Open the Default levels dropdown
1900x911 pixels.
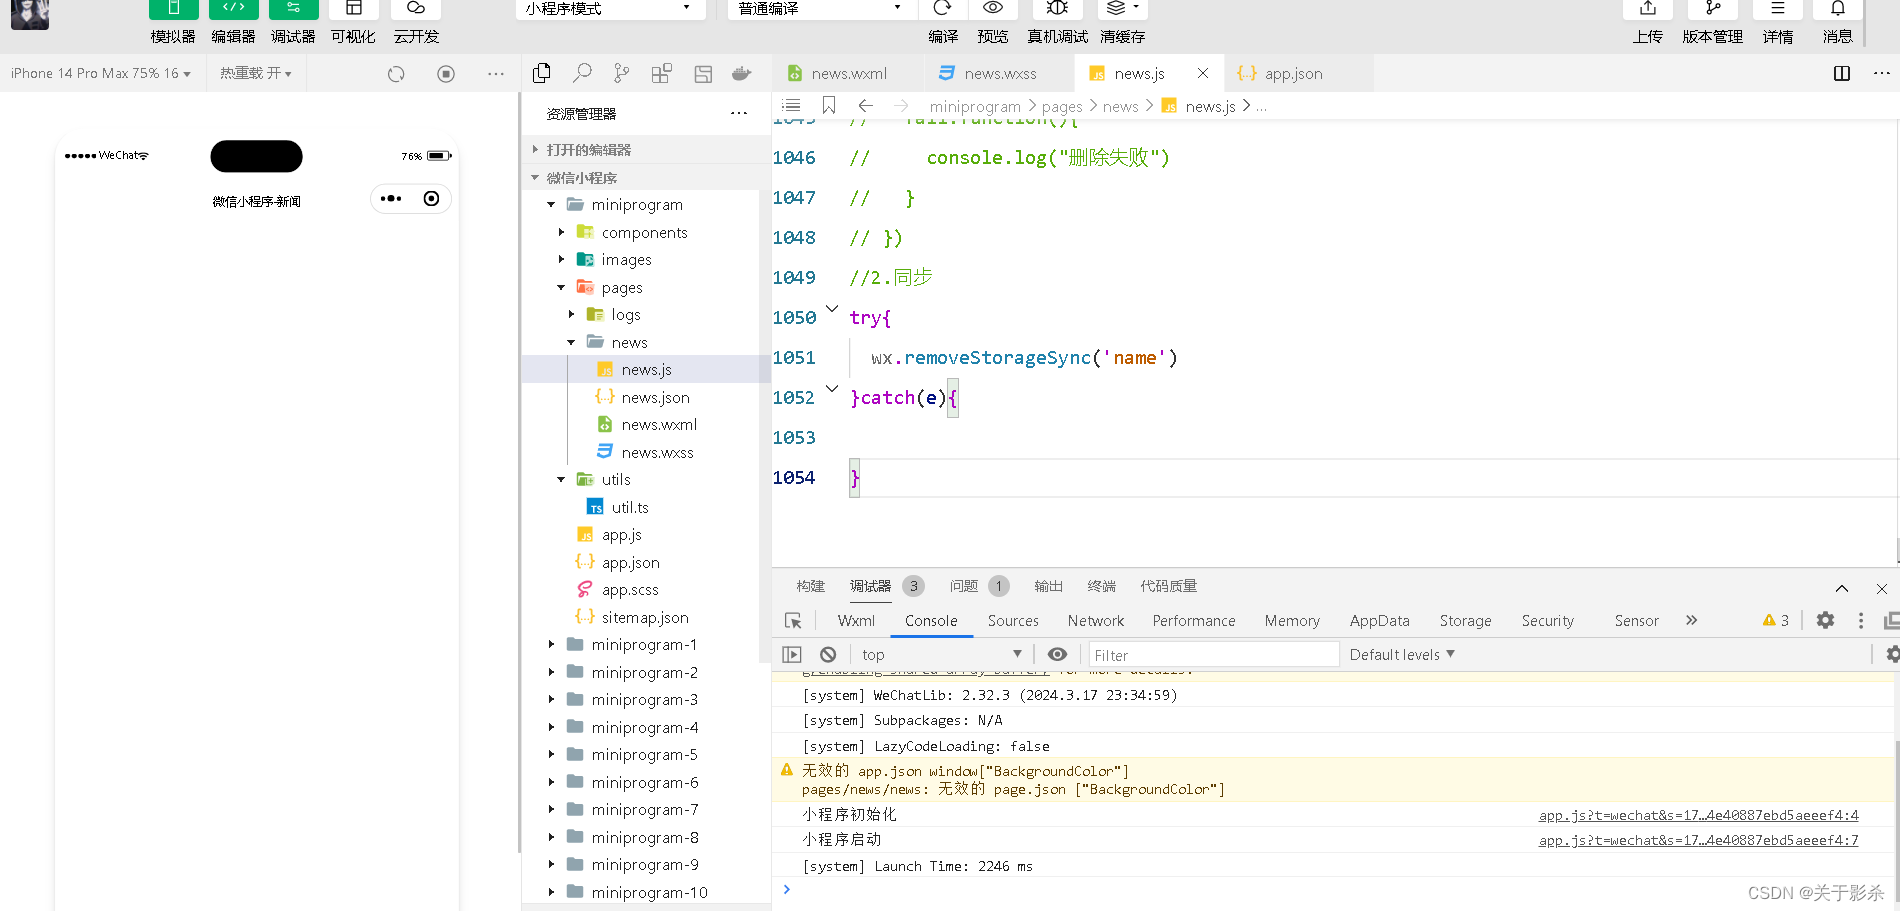click(x=1402, y=654)
